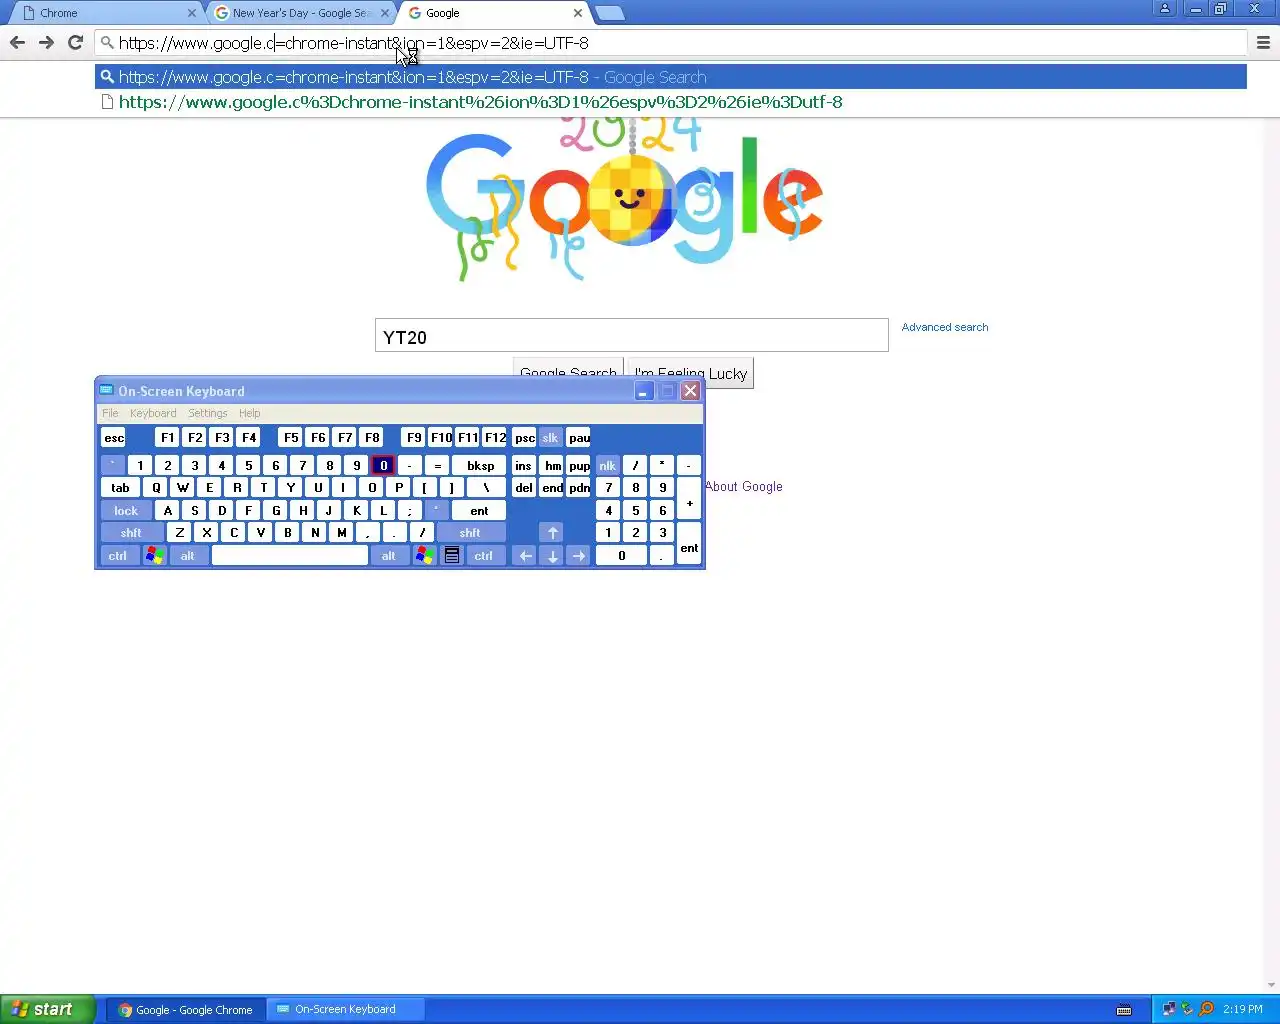Open a new tab with the new tab button

(x=609, y=13)
